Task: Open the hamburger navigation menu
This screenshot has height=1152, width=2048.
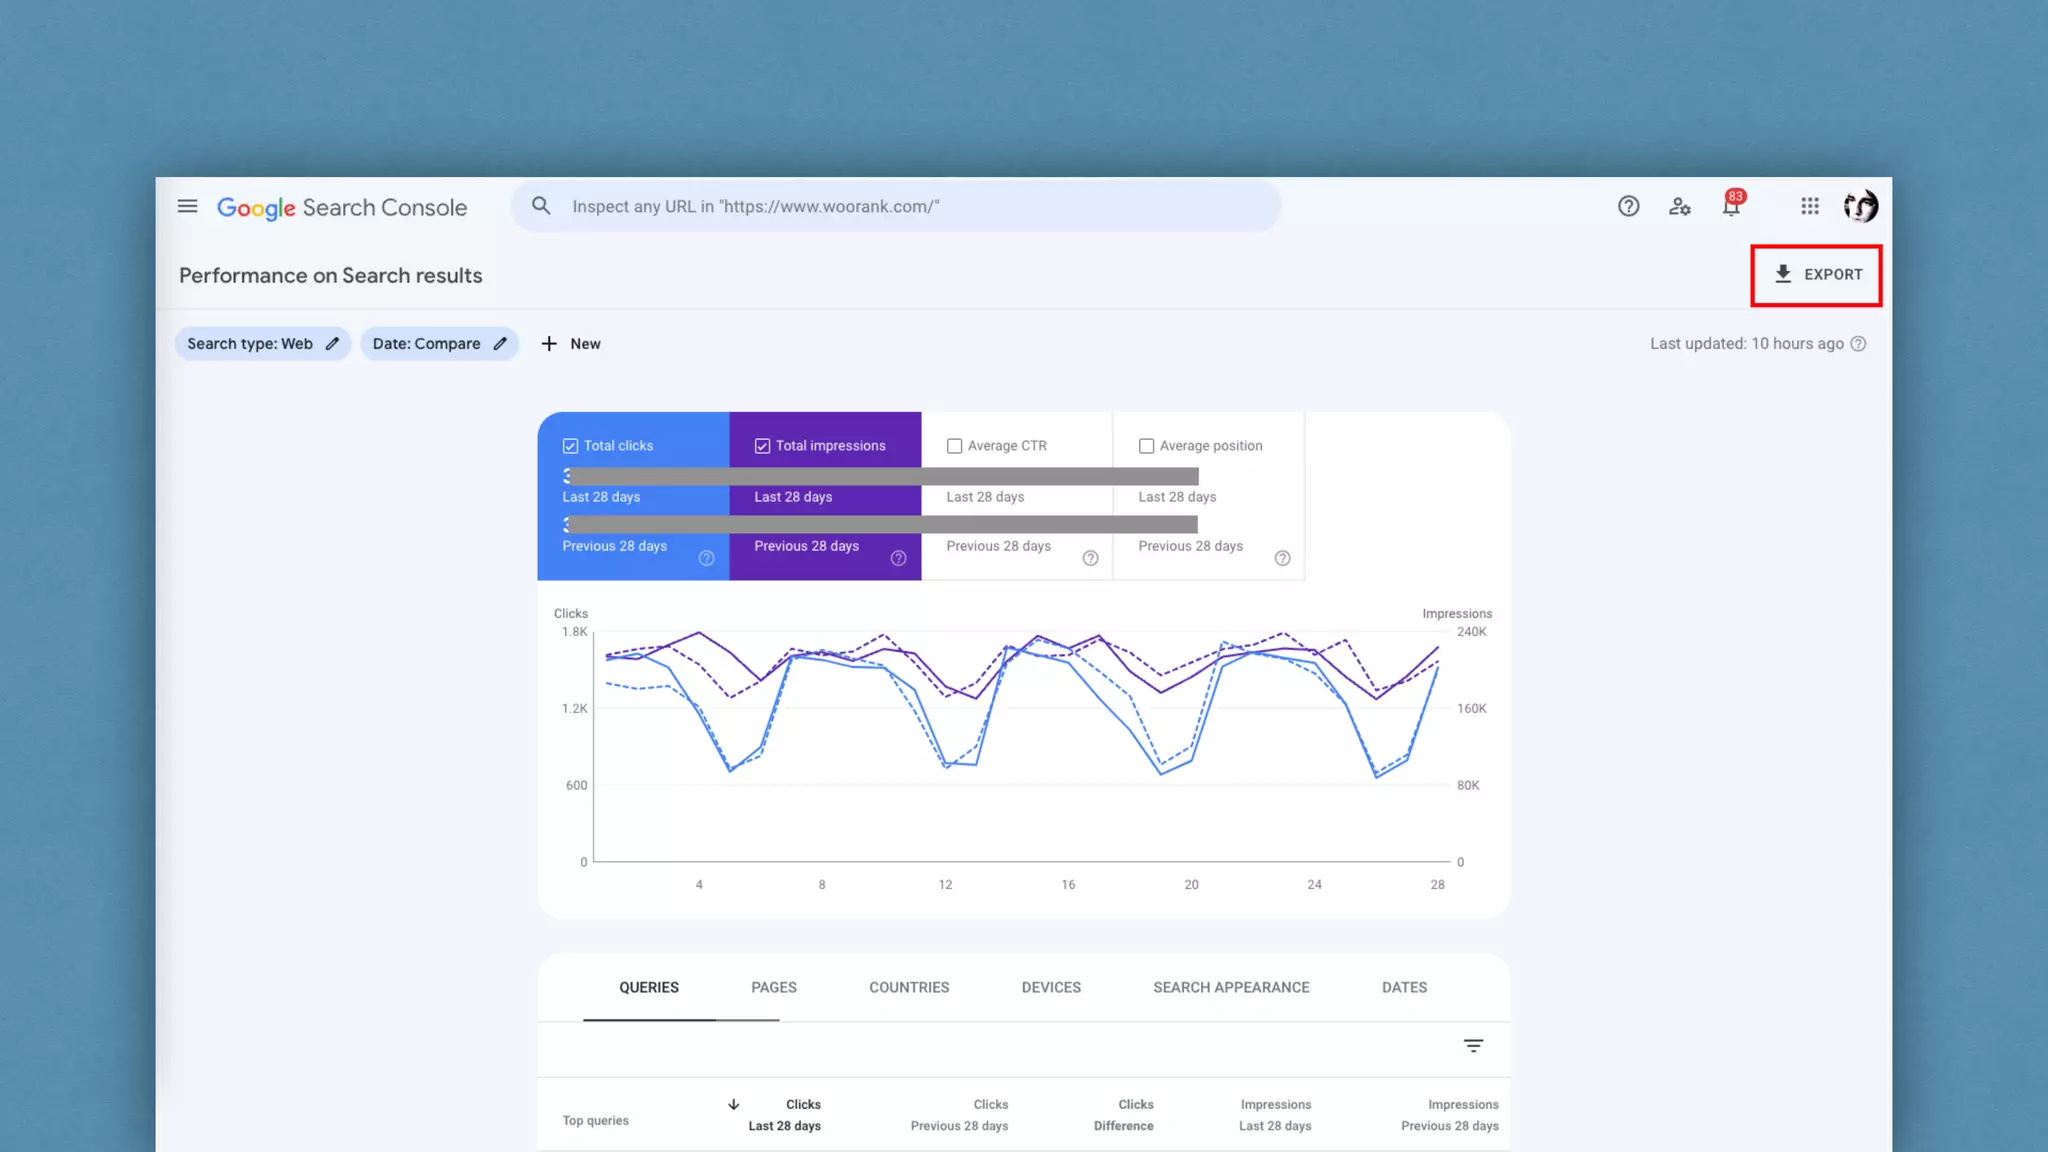Action: point(187,207)
